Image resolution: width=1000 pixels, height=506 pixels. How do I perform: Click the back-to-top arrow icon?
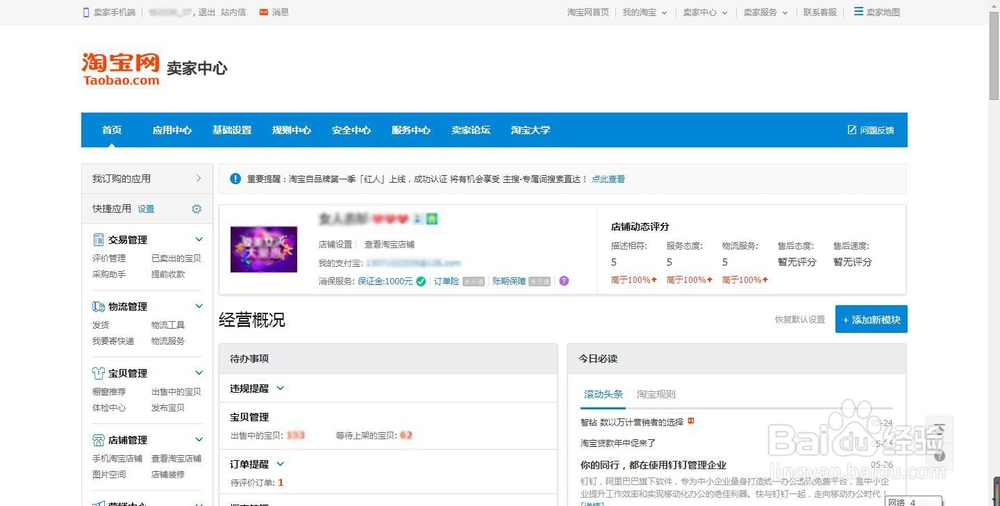click(939, 428)
